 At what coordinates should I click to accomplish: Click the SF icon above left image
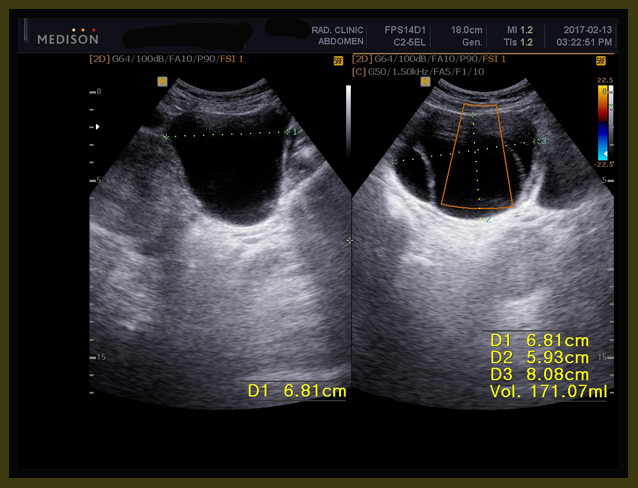[337, 60]
